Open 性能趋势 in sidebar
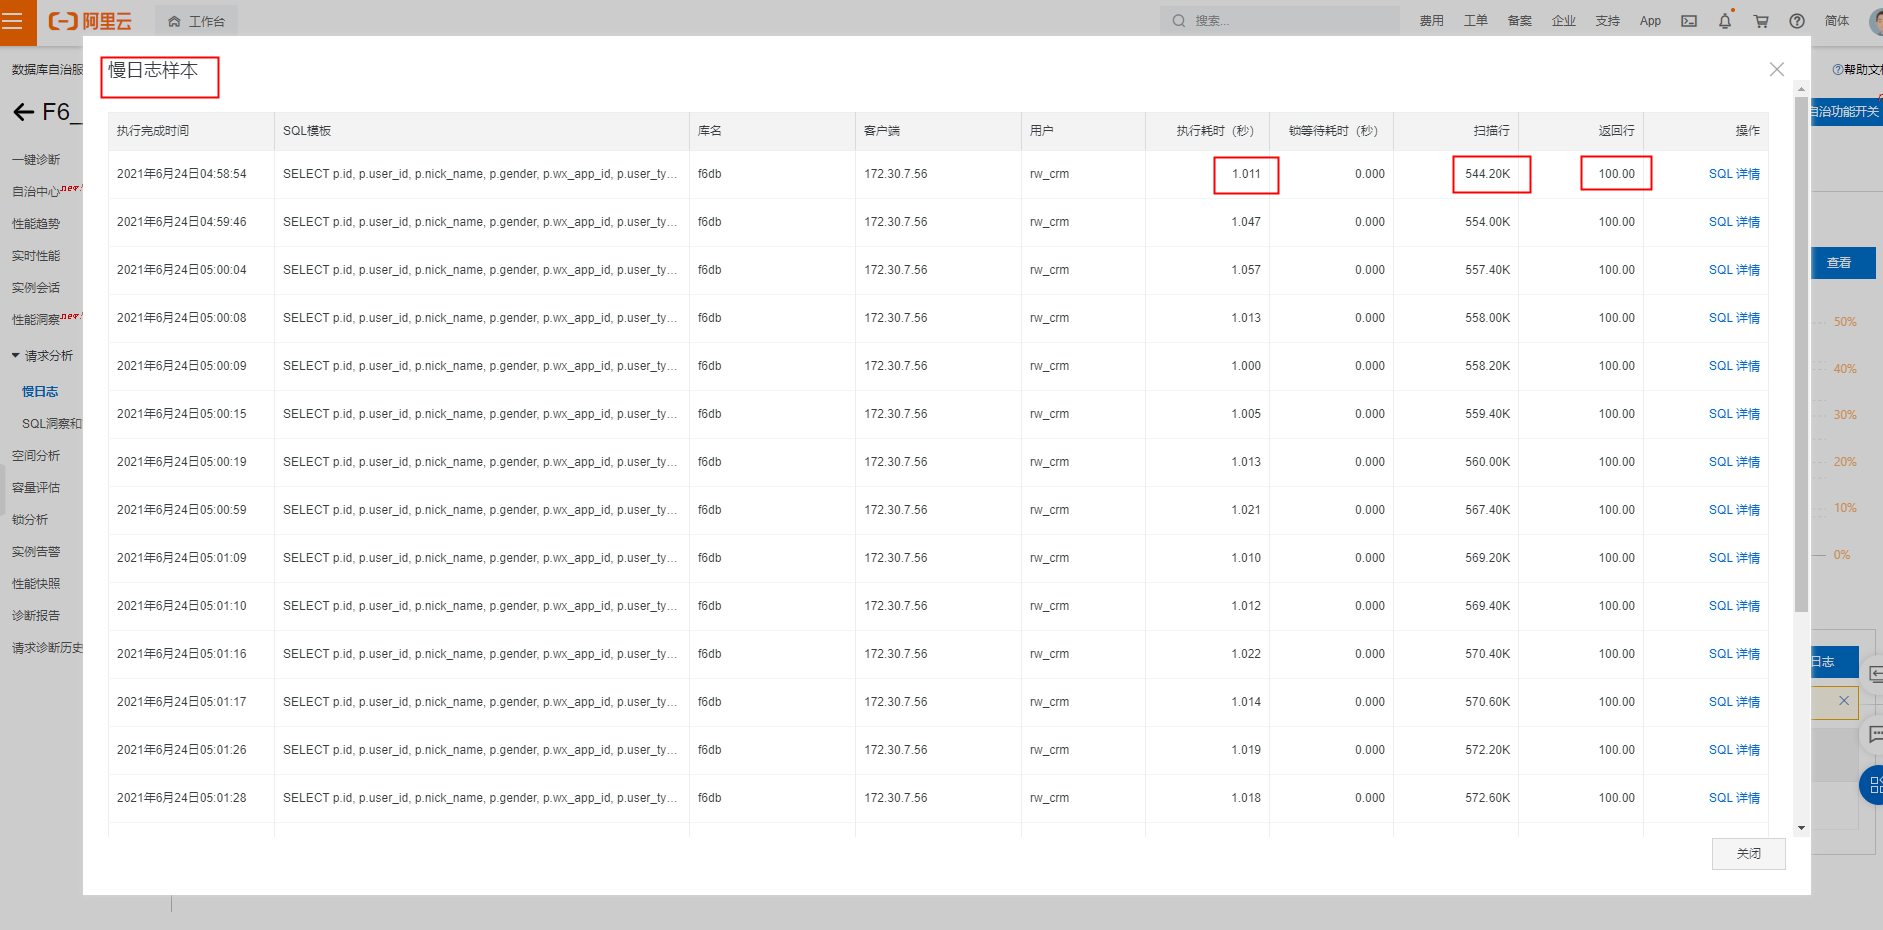The image size is (1883, 930). point(36,224)
